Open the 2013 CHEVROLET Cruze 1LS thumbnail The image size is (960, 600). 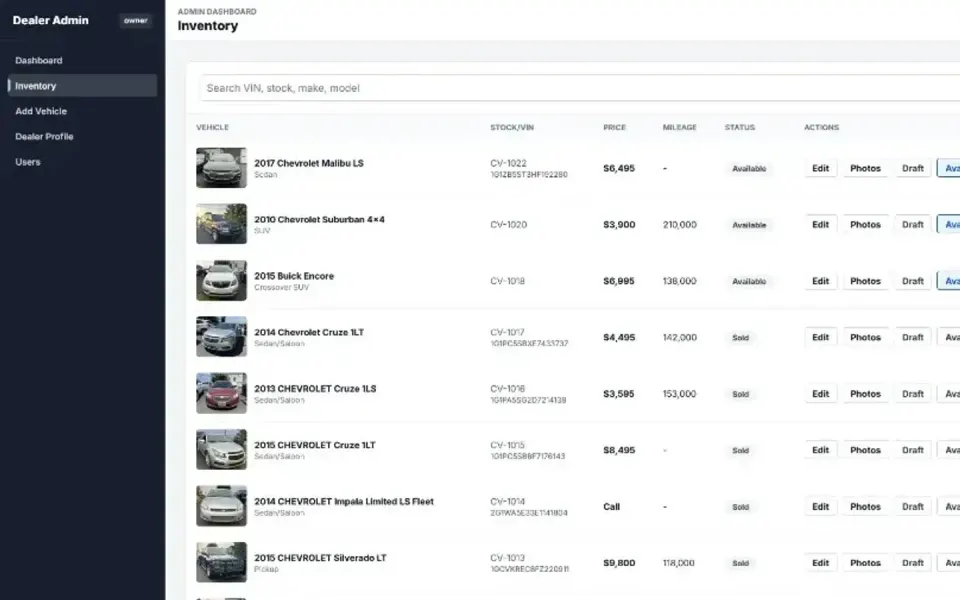point(221,393)
